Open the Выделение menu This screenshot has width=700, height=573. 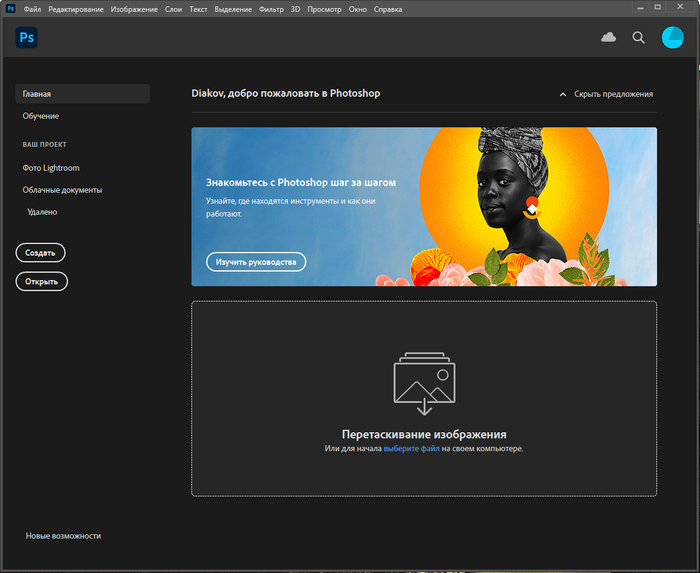click(x=233, y=9)
